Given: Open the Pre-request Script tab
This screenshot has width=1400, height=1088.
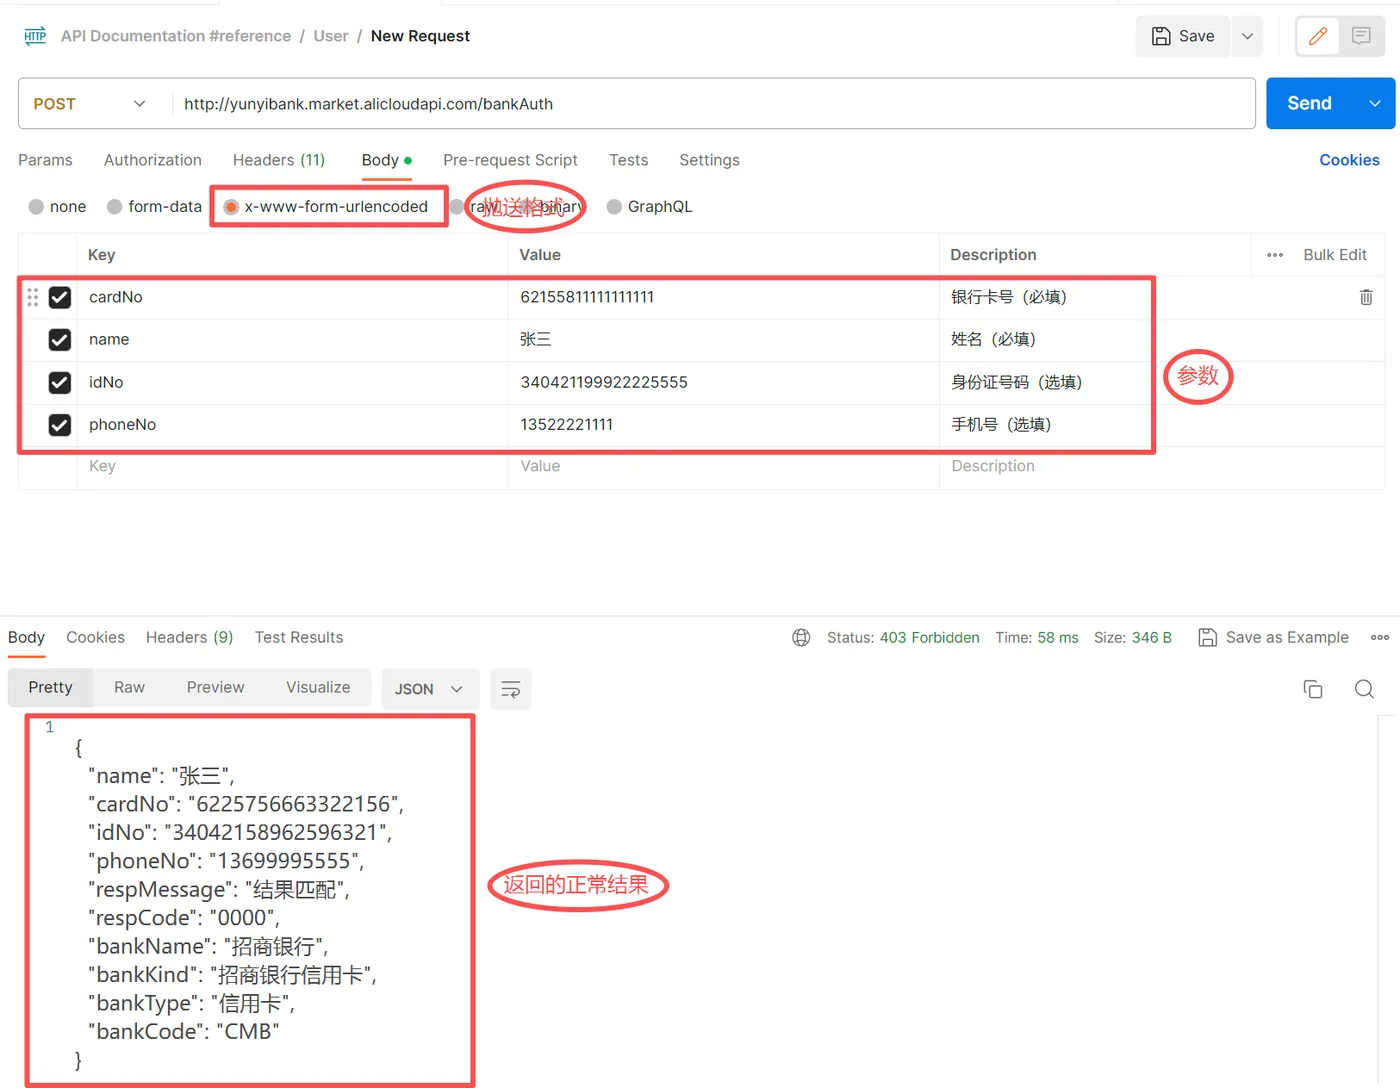Looking at the screenshot, I should (510, 160).
